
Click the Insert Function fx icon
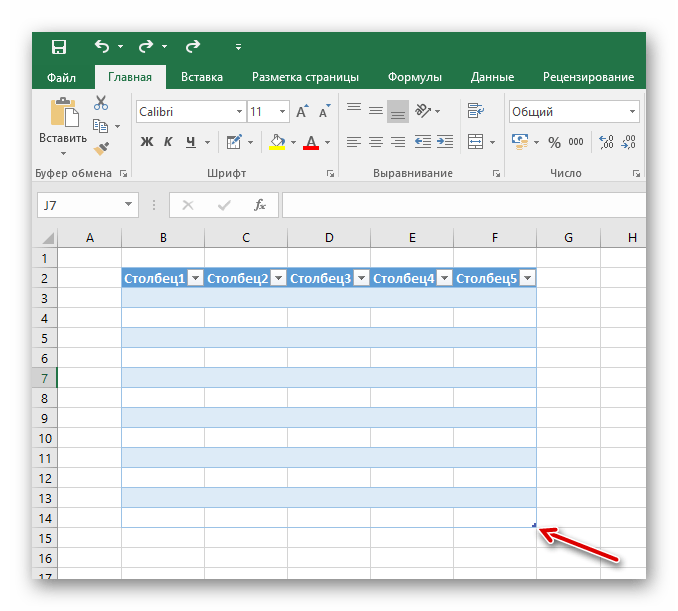tap(259, 205)
